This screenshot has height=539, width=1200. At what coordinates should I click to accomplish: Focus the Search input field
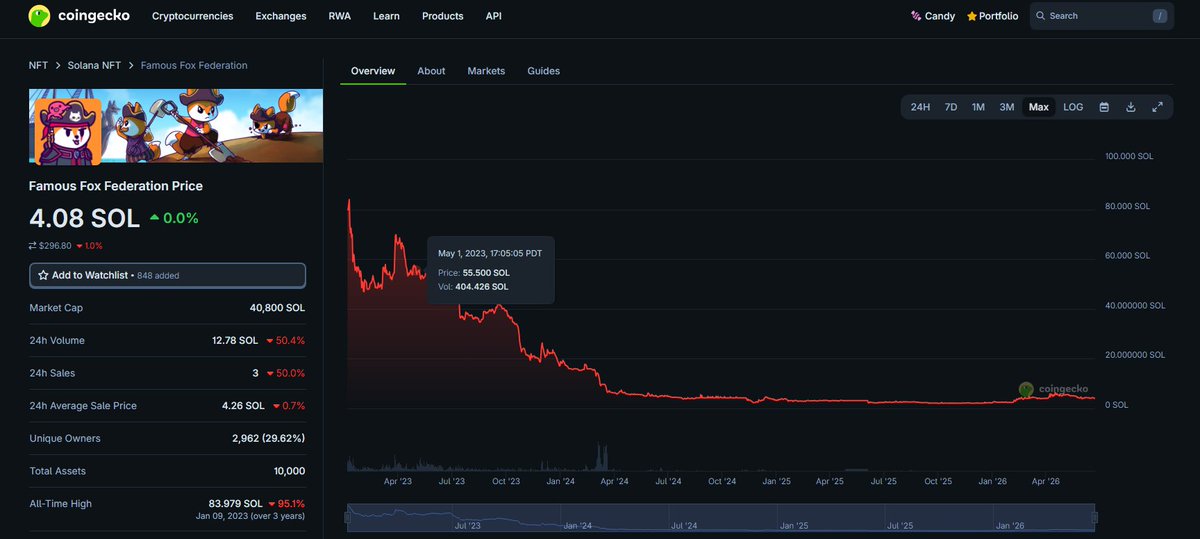point(1101,16)
